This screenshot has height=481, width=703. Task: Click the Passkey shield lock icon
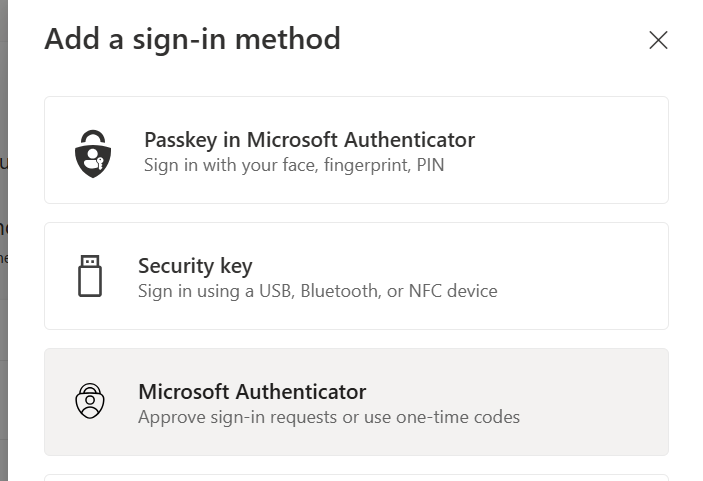[x=93, y=151]
